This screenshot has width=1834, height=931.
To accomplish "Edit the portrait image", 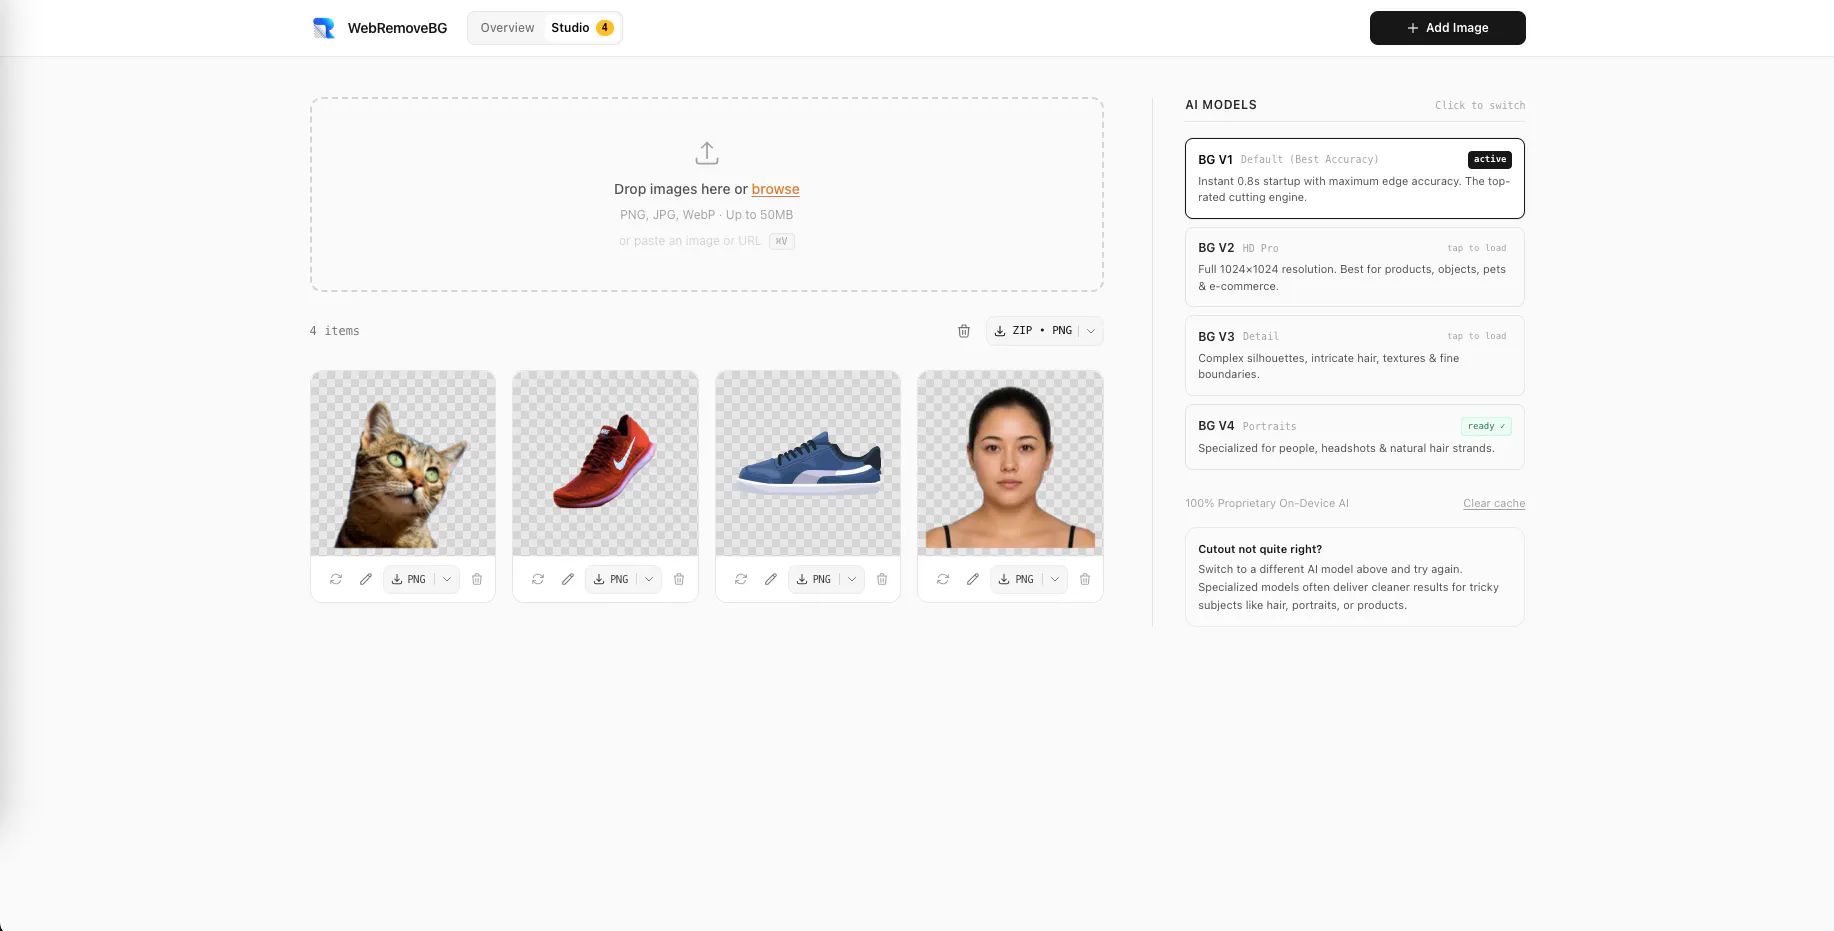I will click(973, 579).
